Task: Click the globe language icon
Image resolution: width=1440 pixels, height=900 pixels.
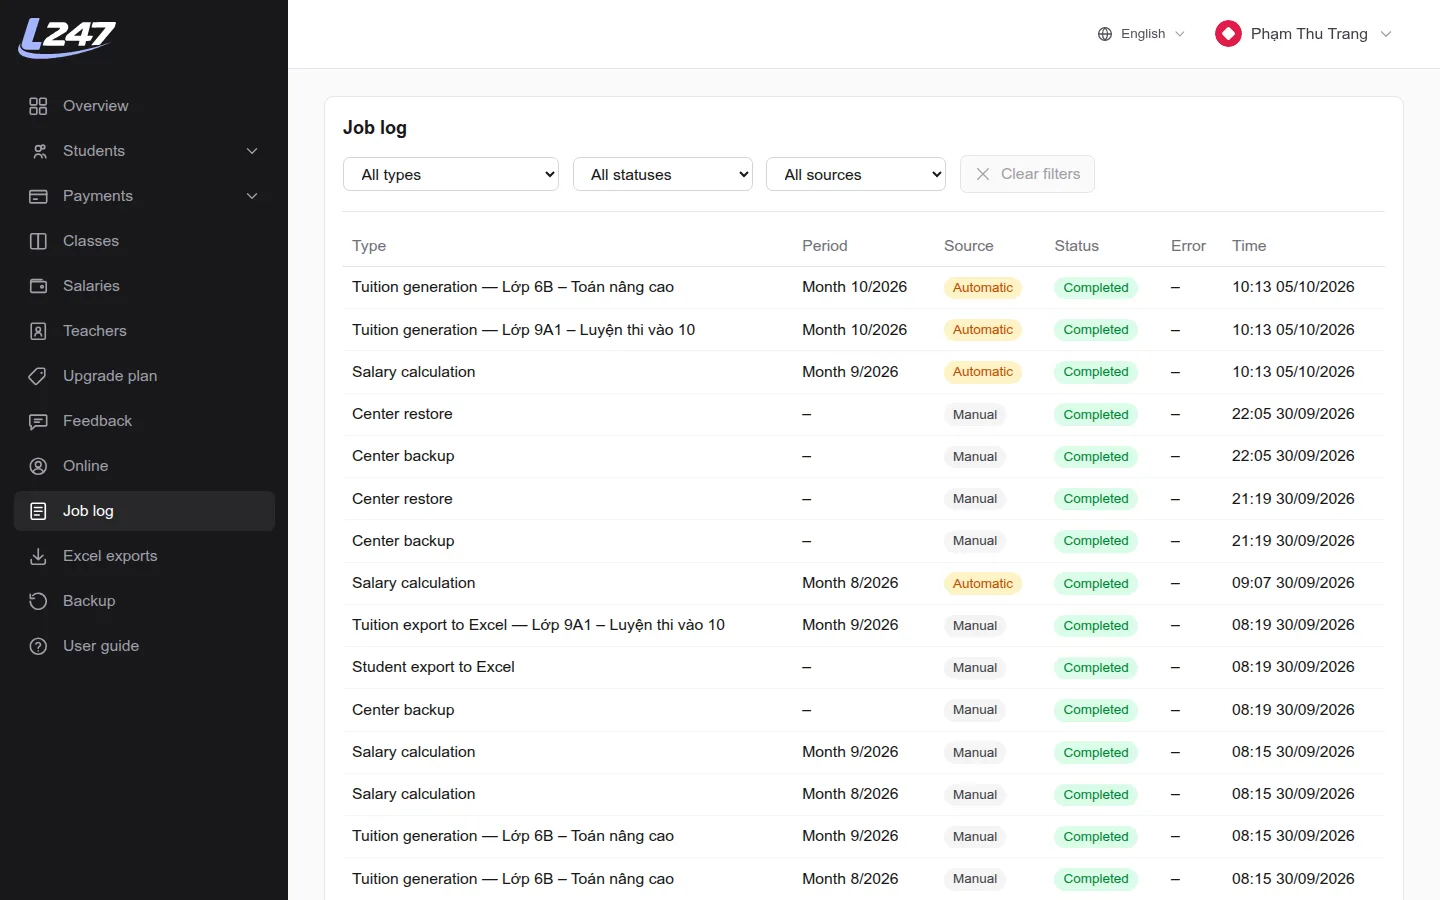Action: pos(1105,34)
